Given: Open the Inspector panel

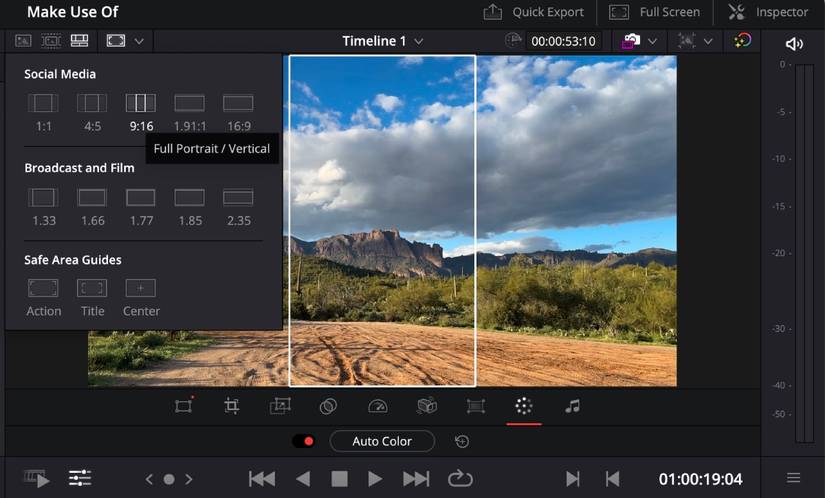Looking at the screenshot, I should (768, 12).
